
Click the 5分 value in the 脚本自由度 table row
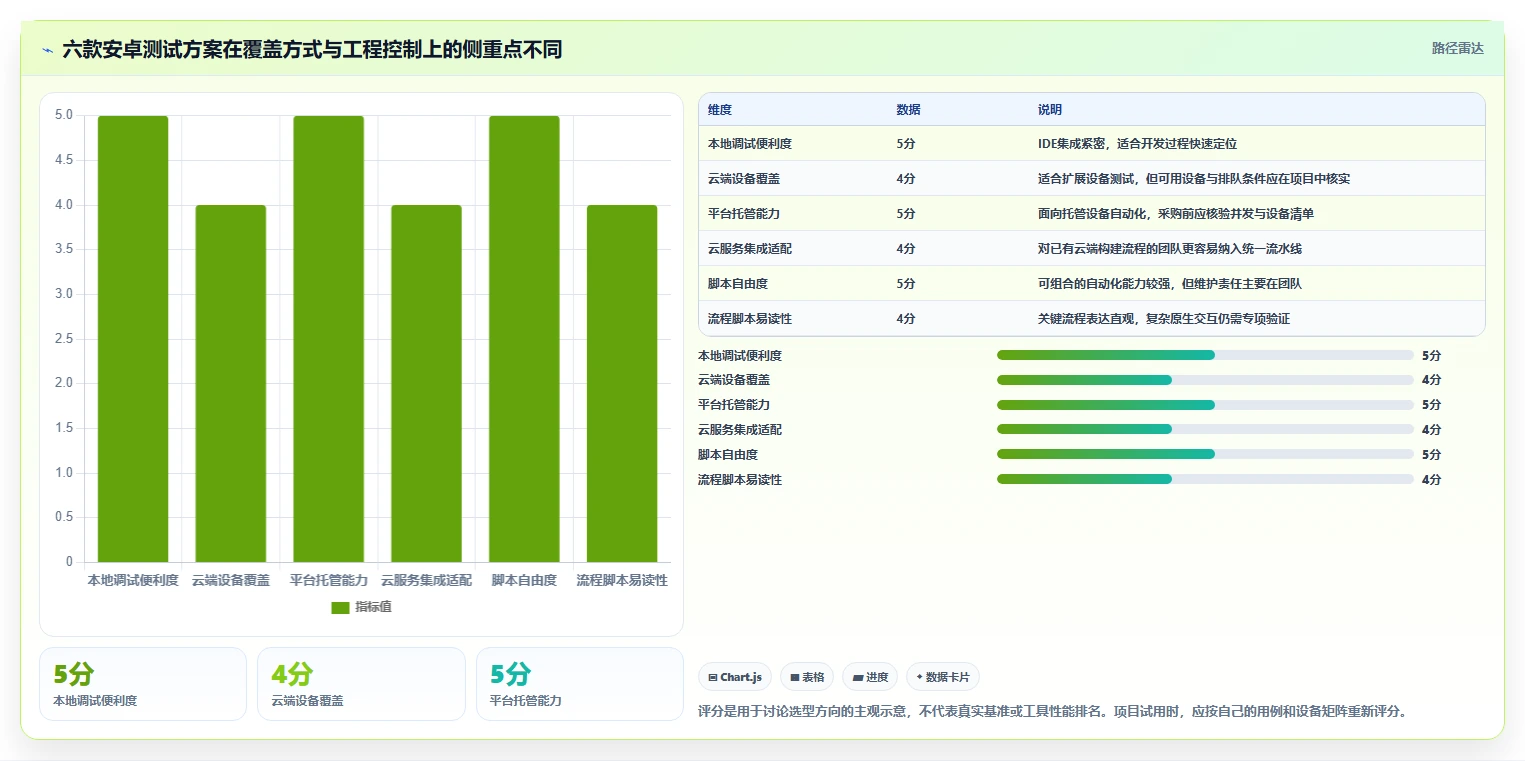point(906,284)
